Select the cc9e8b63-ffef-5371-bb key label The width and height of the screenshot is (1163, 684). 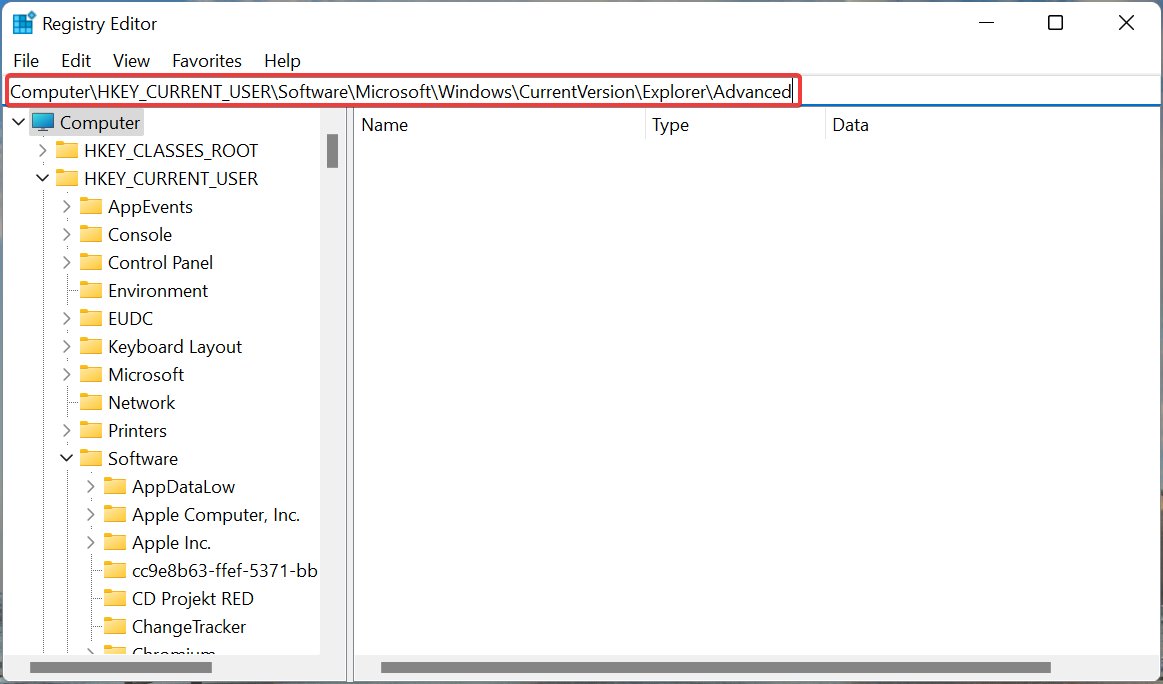[225, 570]
